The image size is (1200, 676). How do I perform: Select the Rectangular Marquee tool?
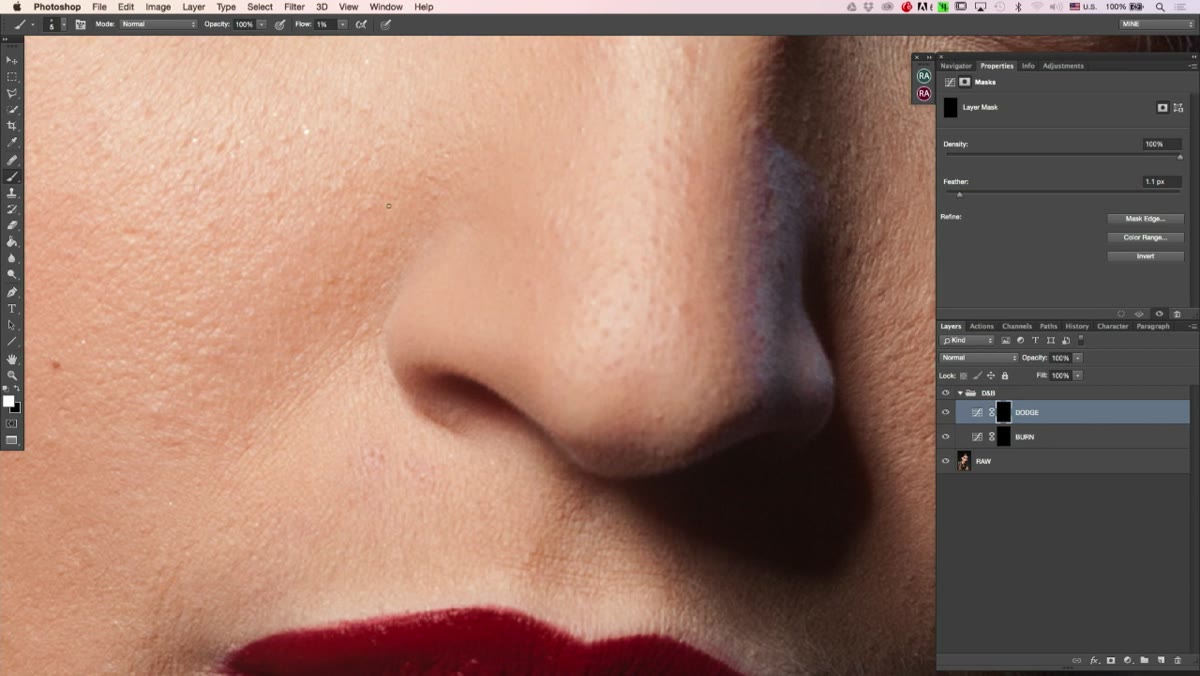[x=12, y=76]
